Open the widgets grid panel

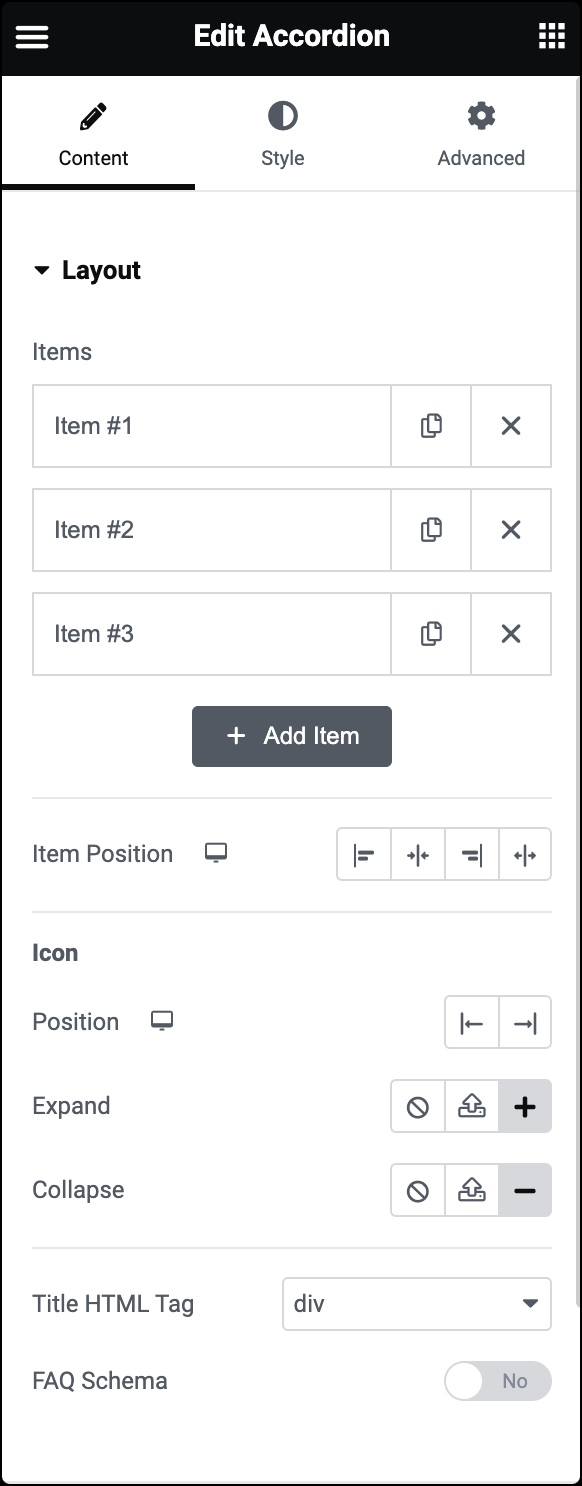coord(551,36)
